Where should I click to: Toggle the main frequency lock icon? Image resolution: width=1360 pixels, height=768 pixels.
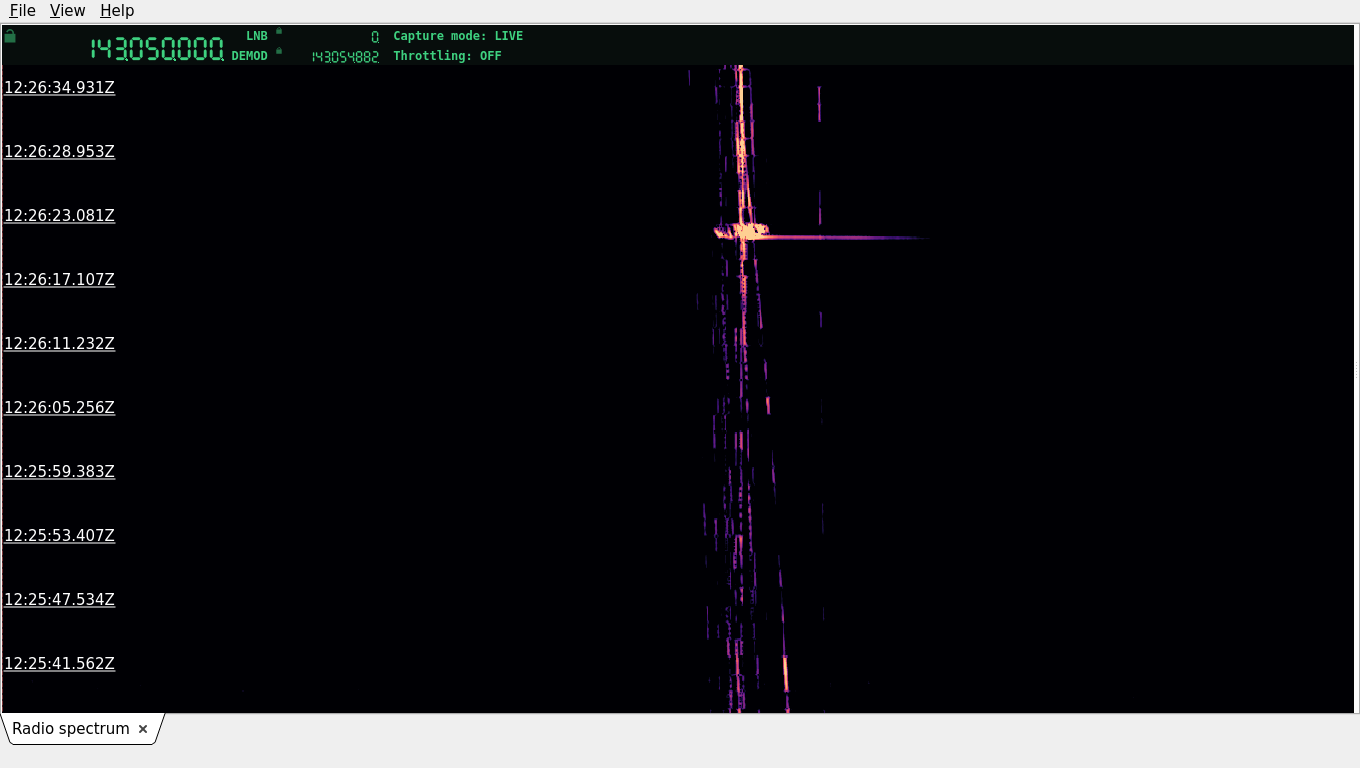tap(10, 36)
